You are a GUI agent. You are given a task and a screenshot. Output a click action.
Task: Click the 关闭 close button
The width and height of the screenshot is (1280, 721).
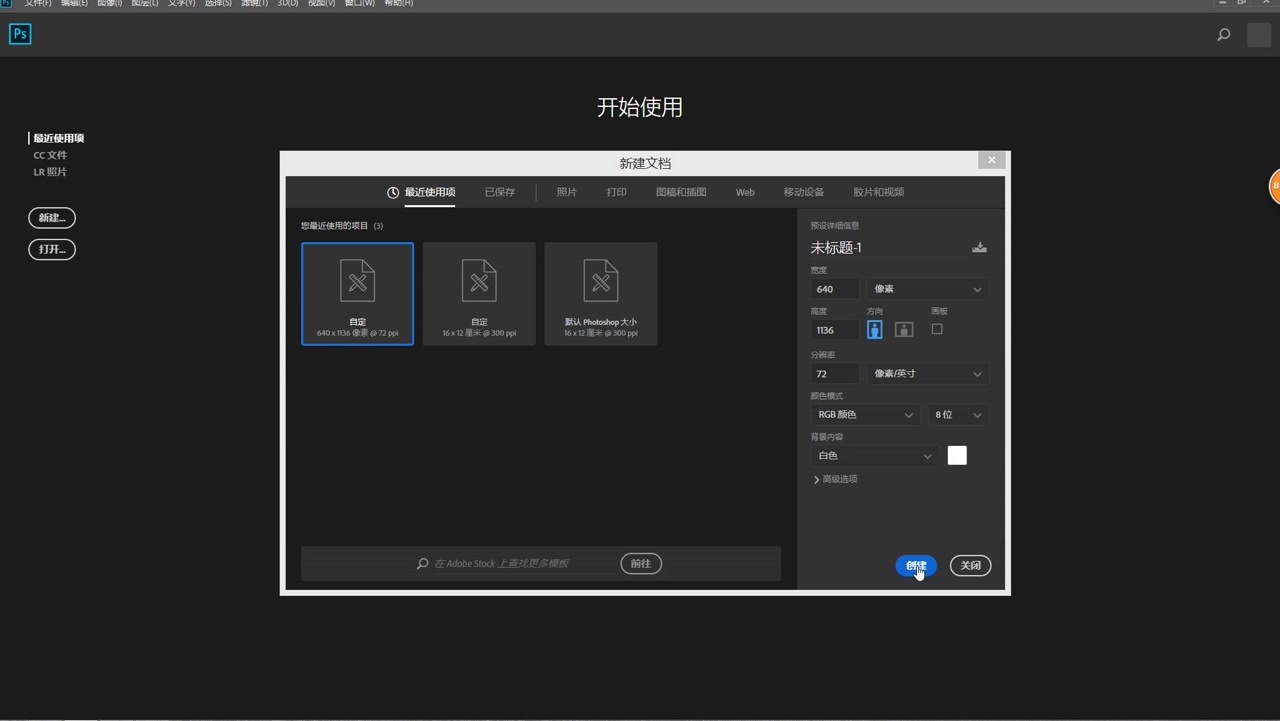970,566
